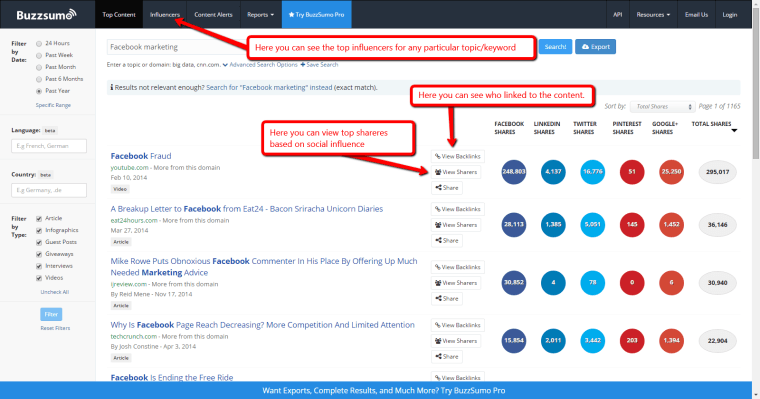The width and height of the screenshot is (760, 399).
Task: Click Twitter shares circle 5,051
Action: pyautogui.click(x=592, y=224)
